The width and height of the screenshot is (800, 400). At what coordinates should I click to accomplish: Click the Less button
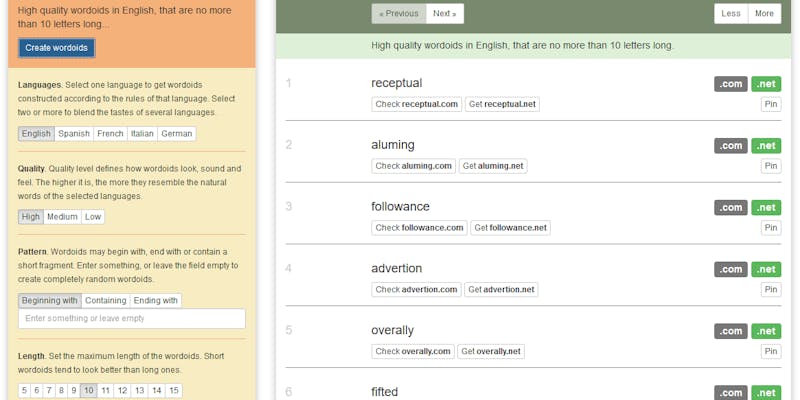pyautogui.click(x=731, y=14)
